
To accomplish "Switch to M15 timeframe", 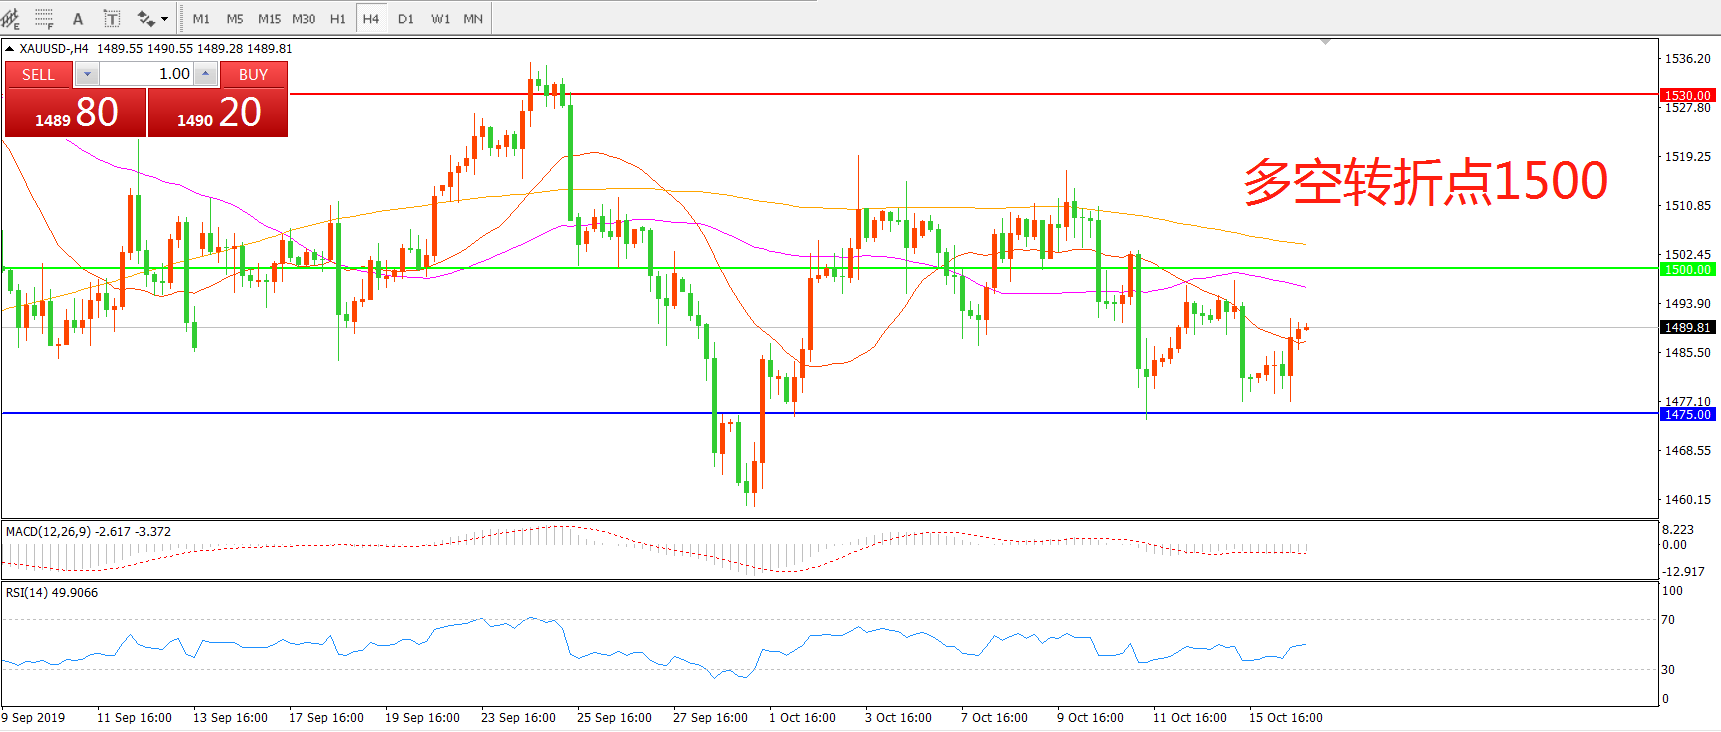I will coord(269,19).
